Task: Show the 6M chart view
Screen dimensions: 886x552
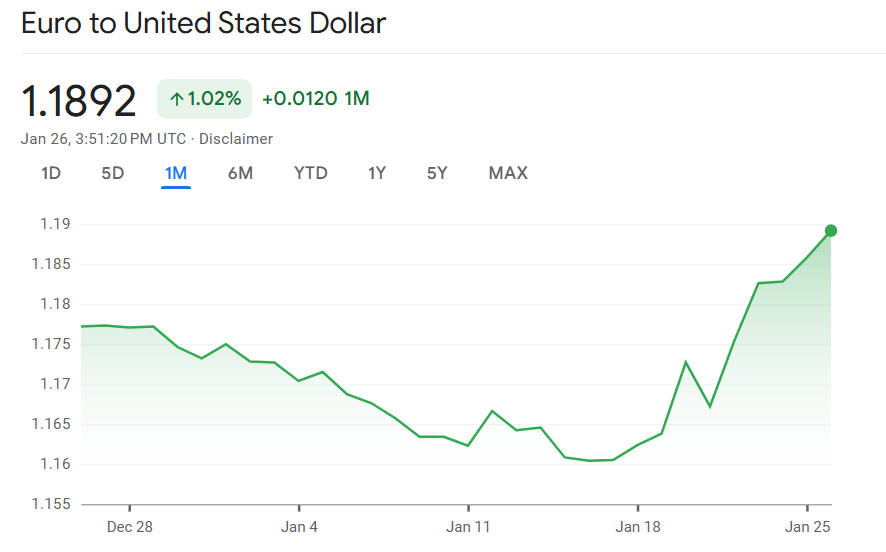Action: [x=240, y=173]
